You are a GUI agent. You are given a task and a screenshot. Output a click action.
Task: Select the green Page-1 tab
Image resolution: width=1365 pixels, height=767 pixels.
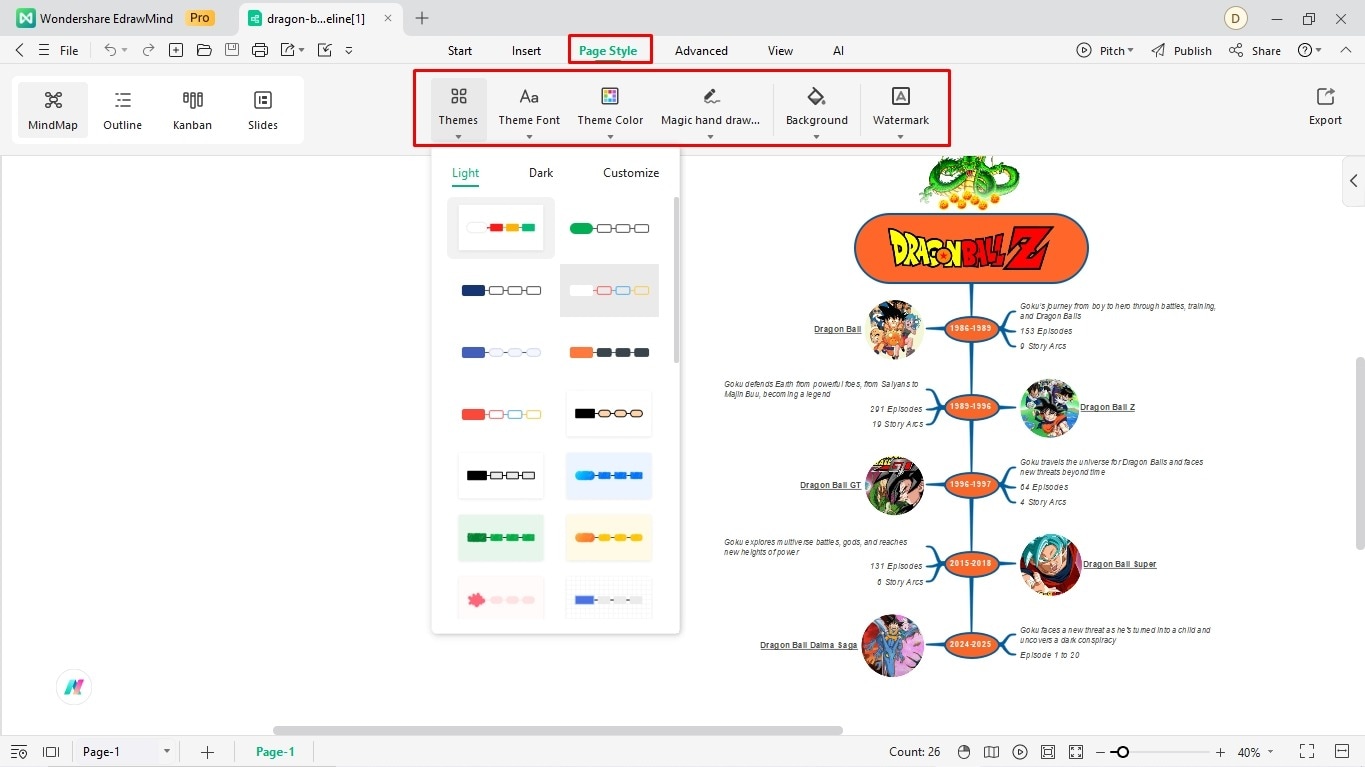pyautogui.click(x=275, y=752)
